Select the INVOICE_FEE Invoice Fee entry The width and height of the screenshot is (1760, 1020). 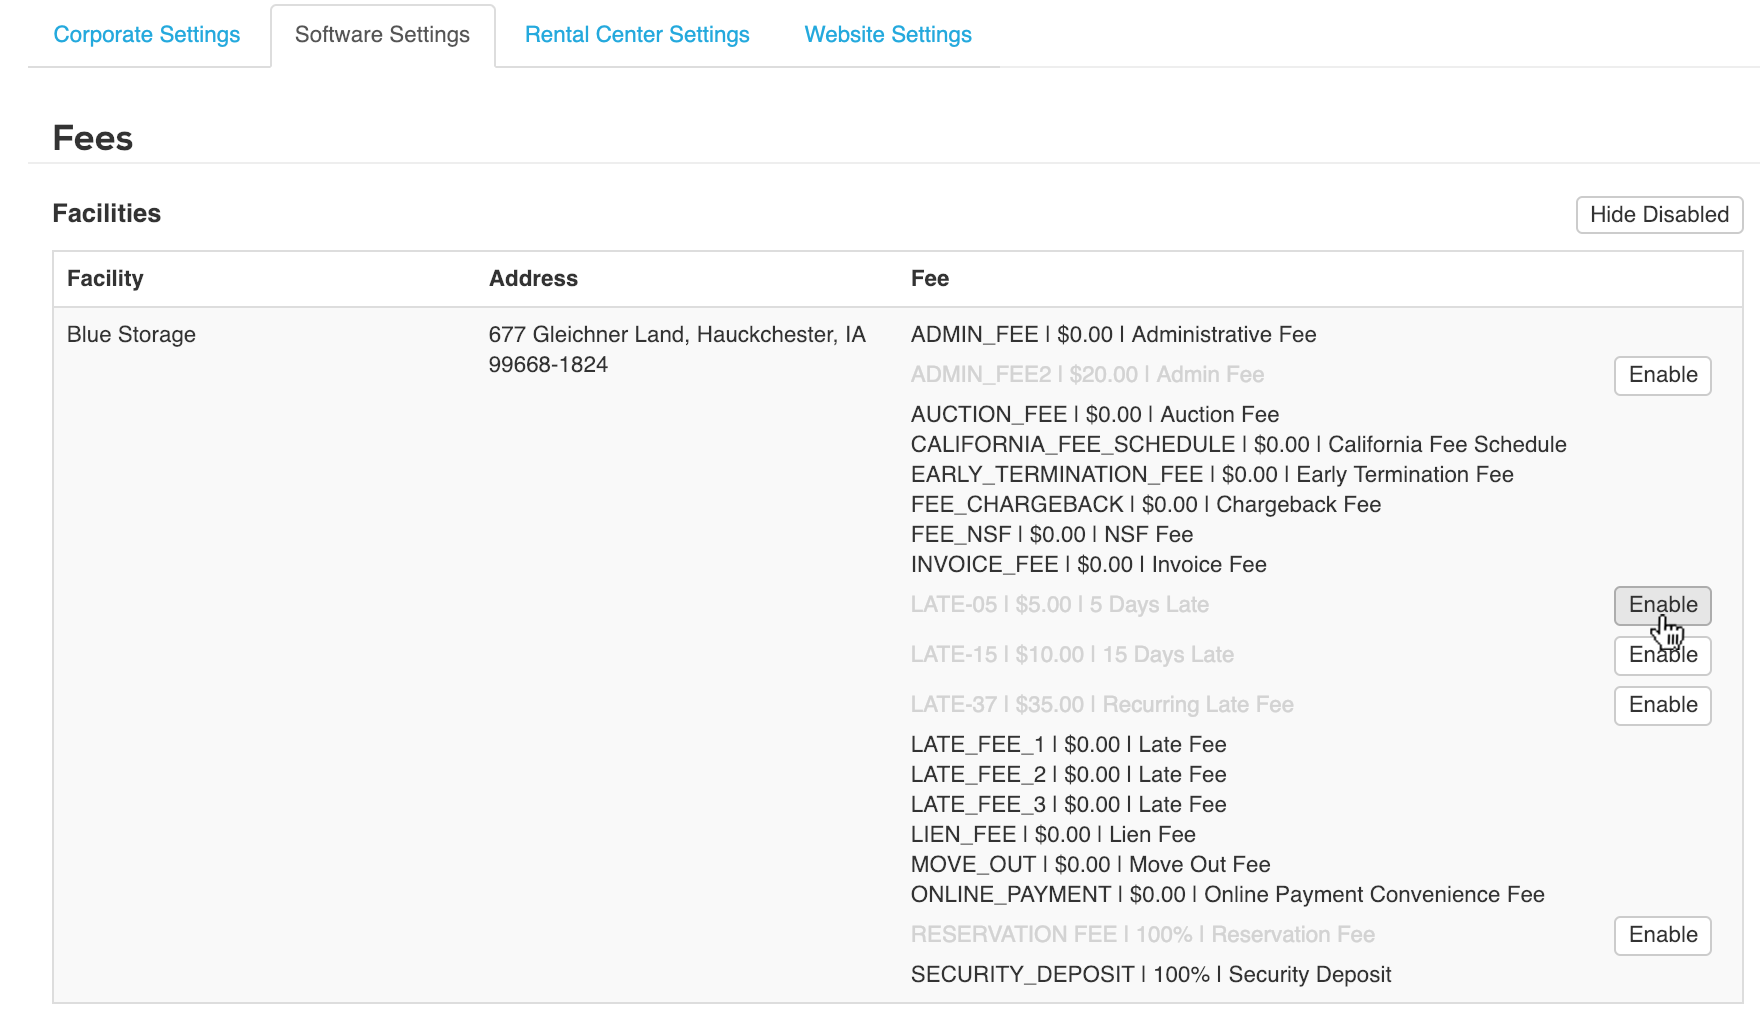click(x=1087, y=564)
